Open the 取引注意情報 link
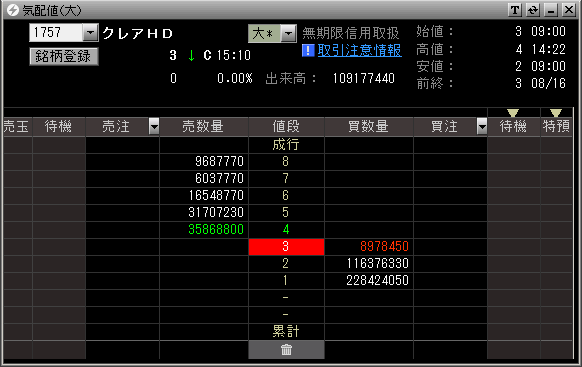The width and height of the screenshot is (582, 367). click(359, 50)
